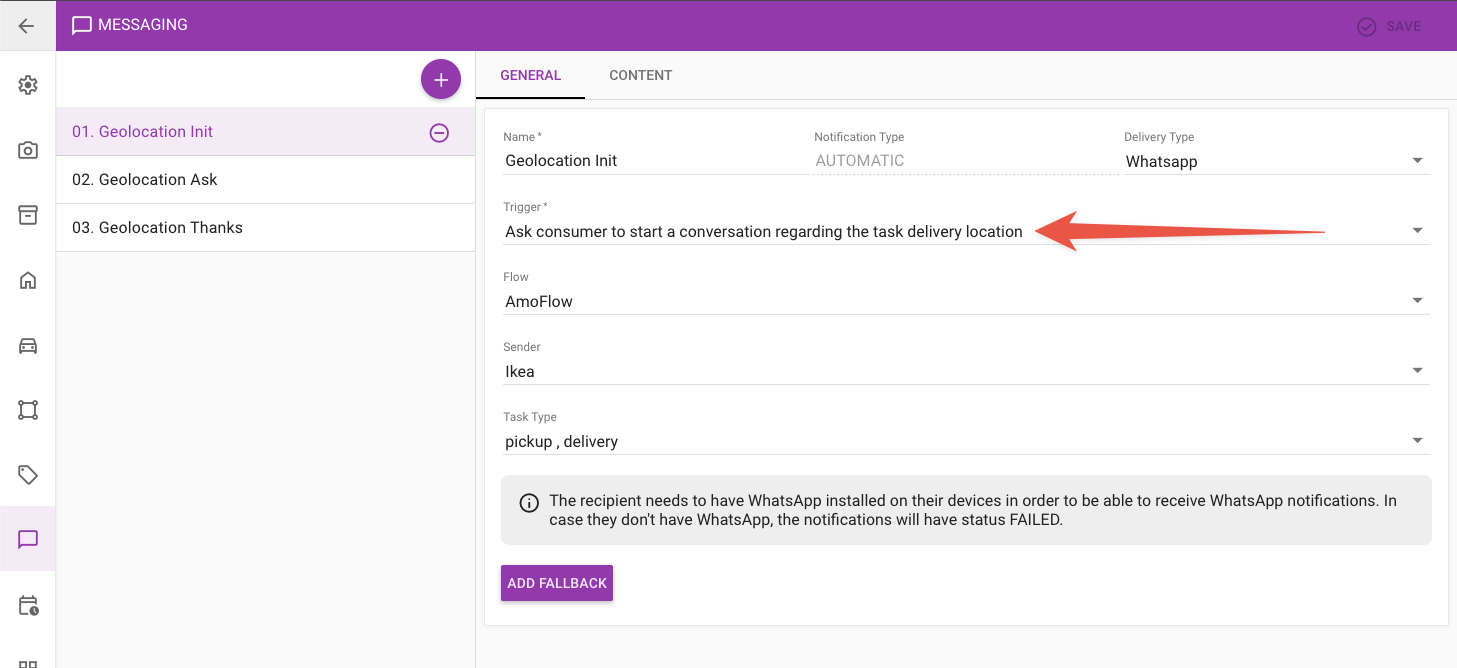Screen dimensions: 1457x668
Task: Edit the Name field Geolocation Init
Action: coord(656,161)
